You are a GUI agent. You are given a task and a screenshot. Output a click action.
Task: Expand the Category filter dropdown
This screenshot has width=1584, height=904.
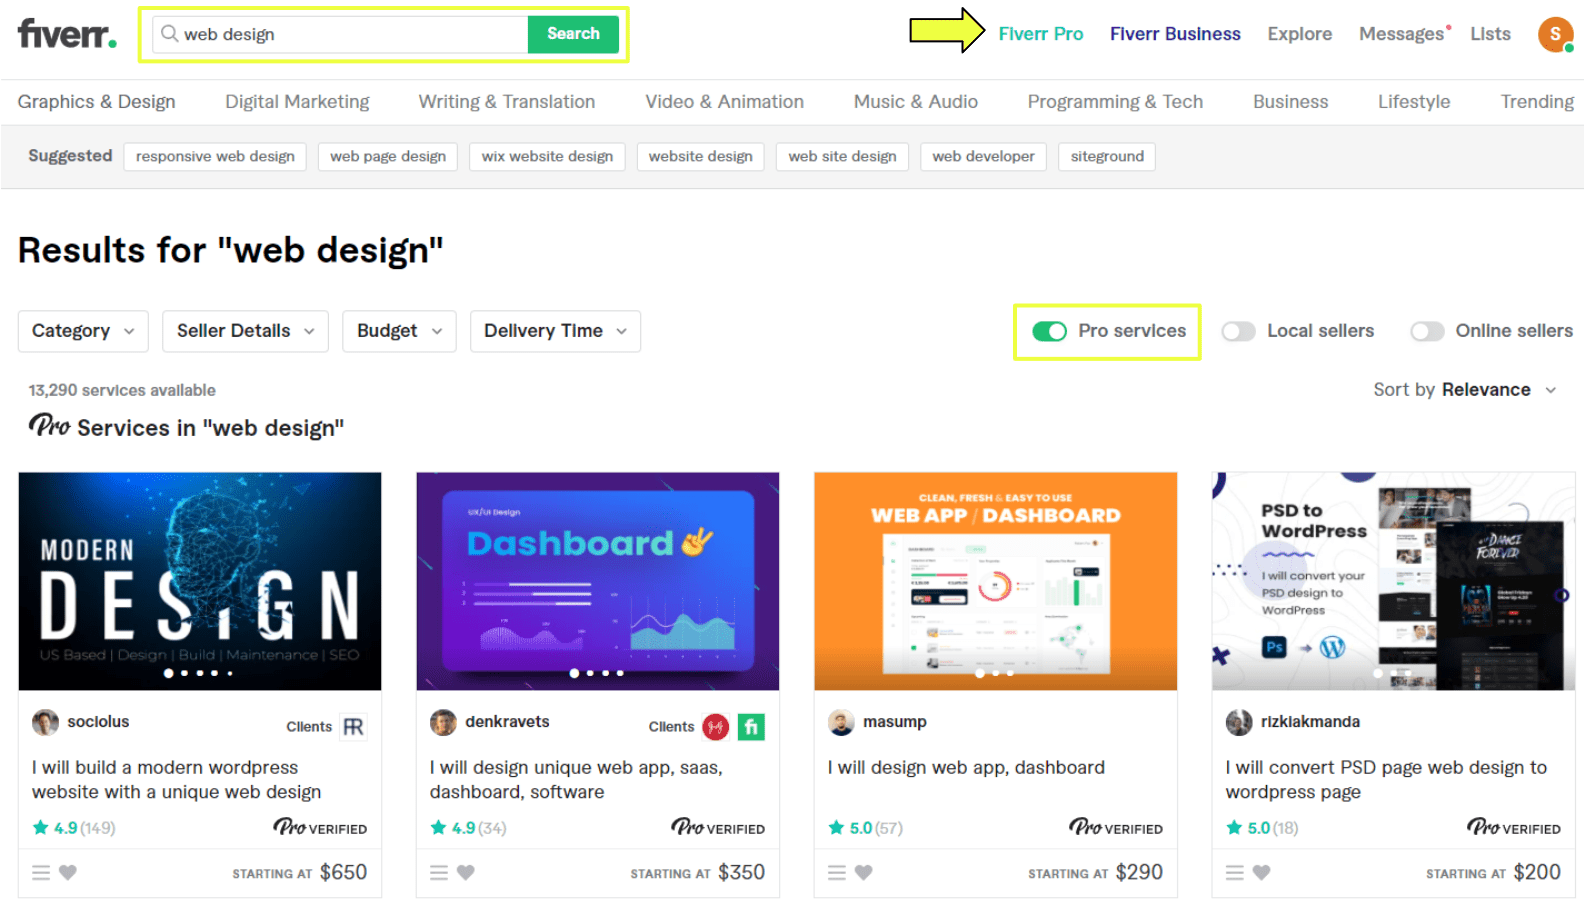83,331
